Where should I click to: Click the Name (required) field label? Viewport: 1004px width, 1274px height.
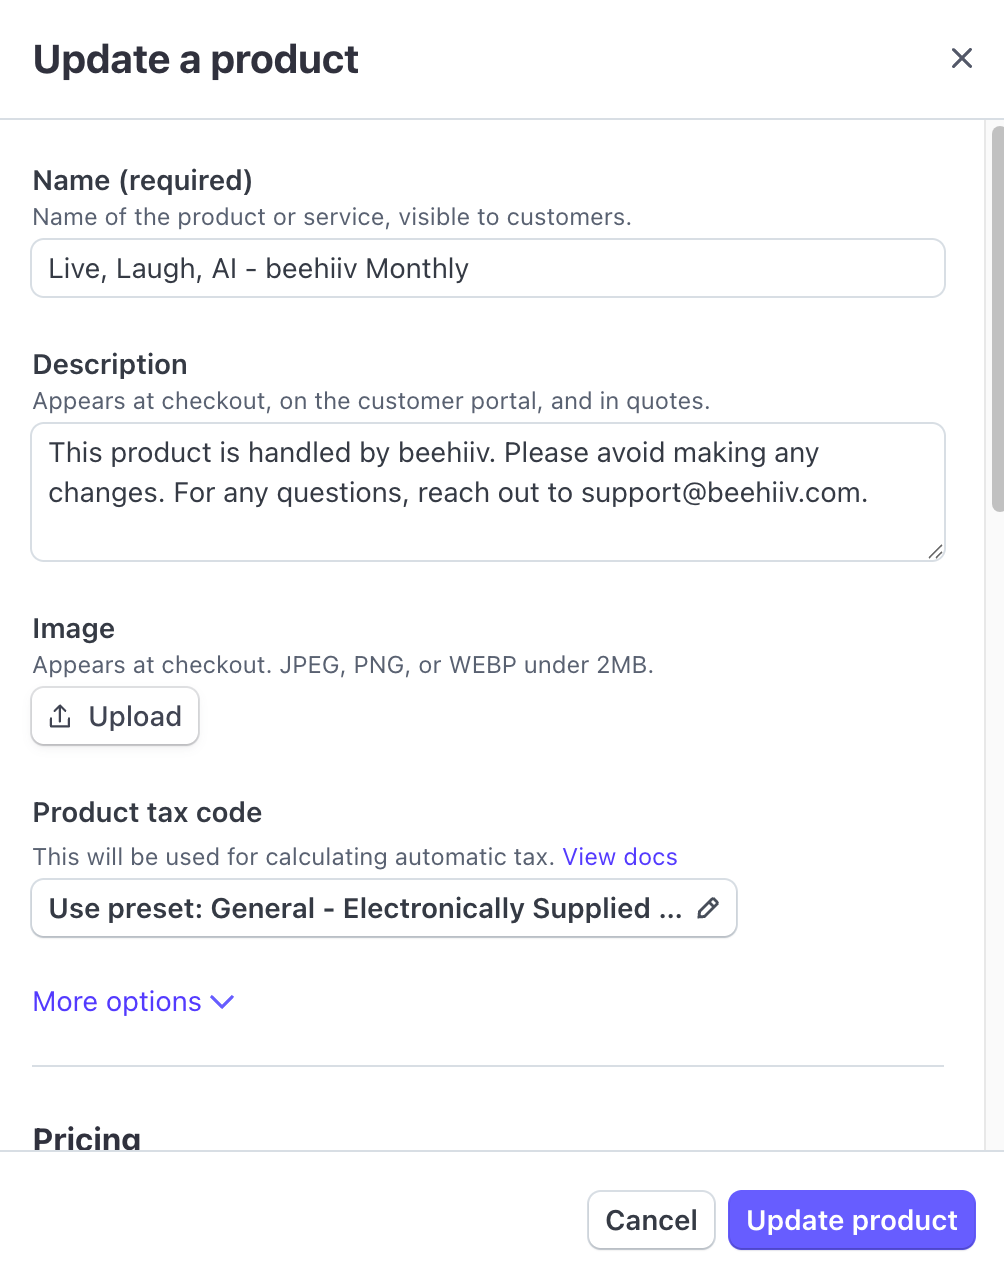click(x=142, y=180)
